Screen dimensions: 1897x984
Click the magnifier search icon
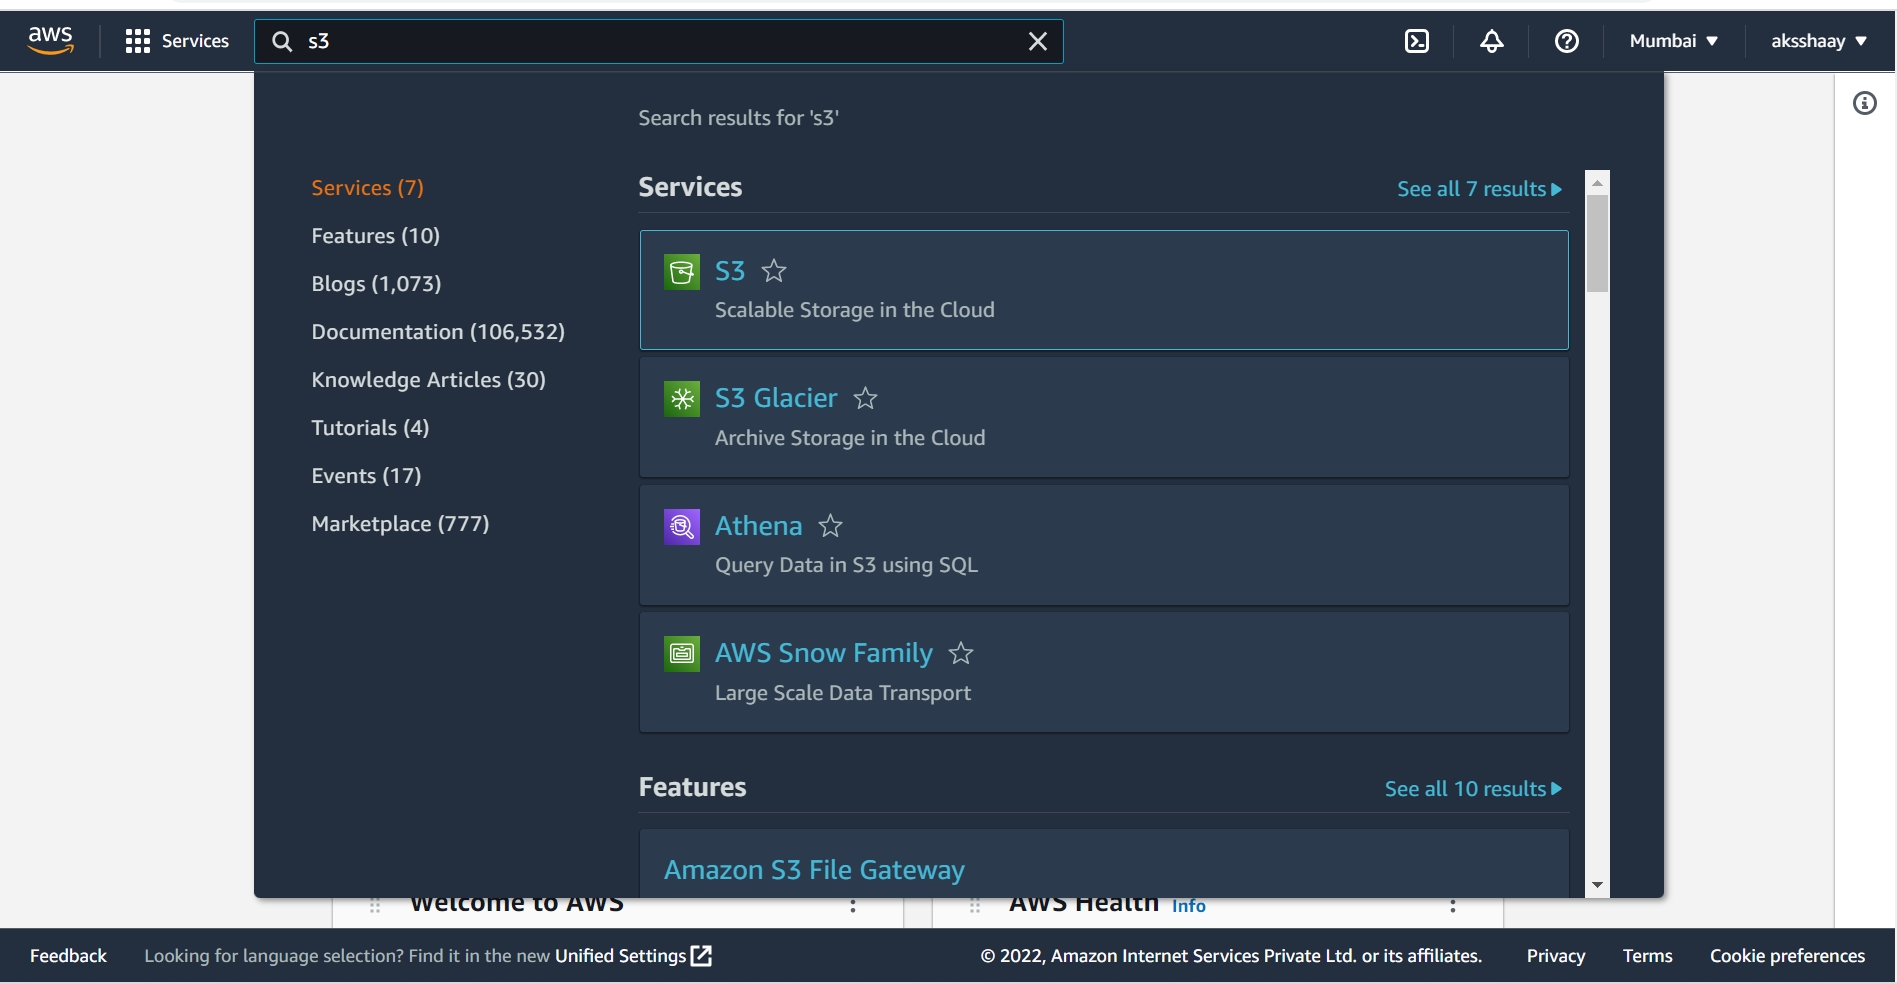pyautogui.click(x=282, y=41)
